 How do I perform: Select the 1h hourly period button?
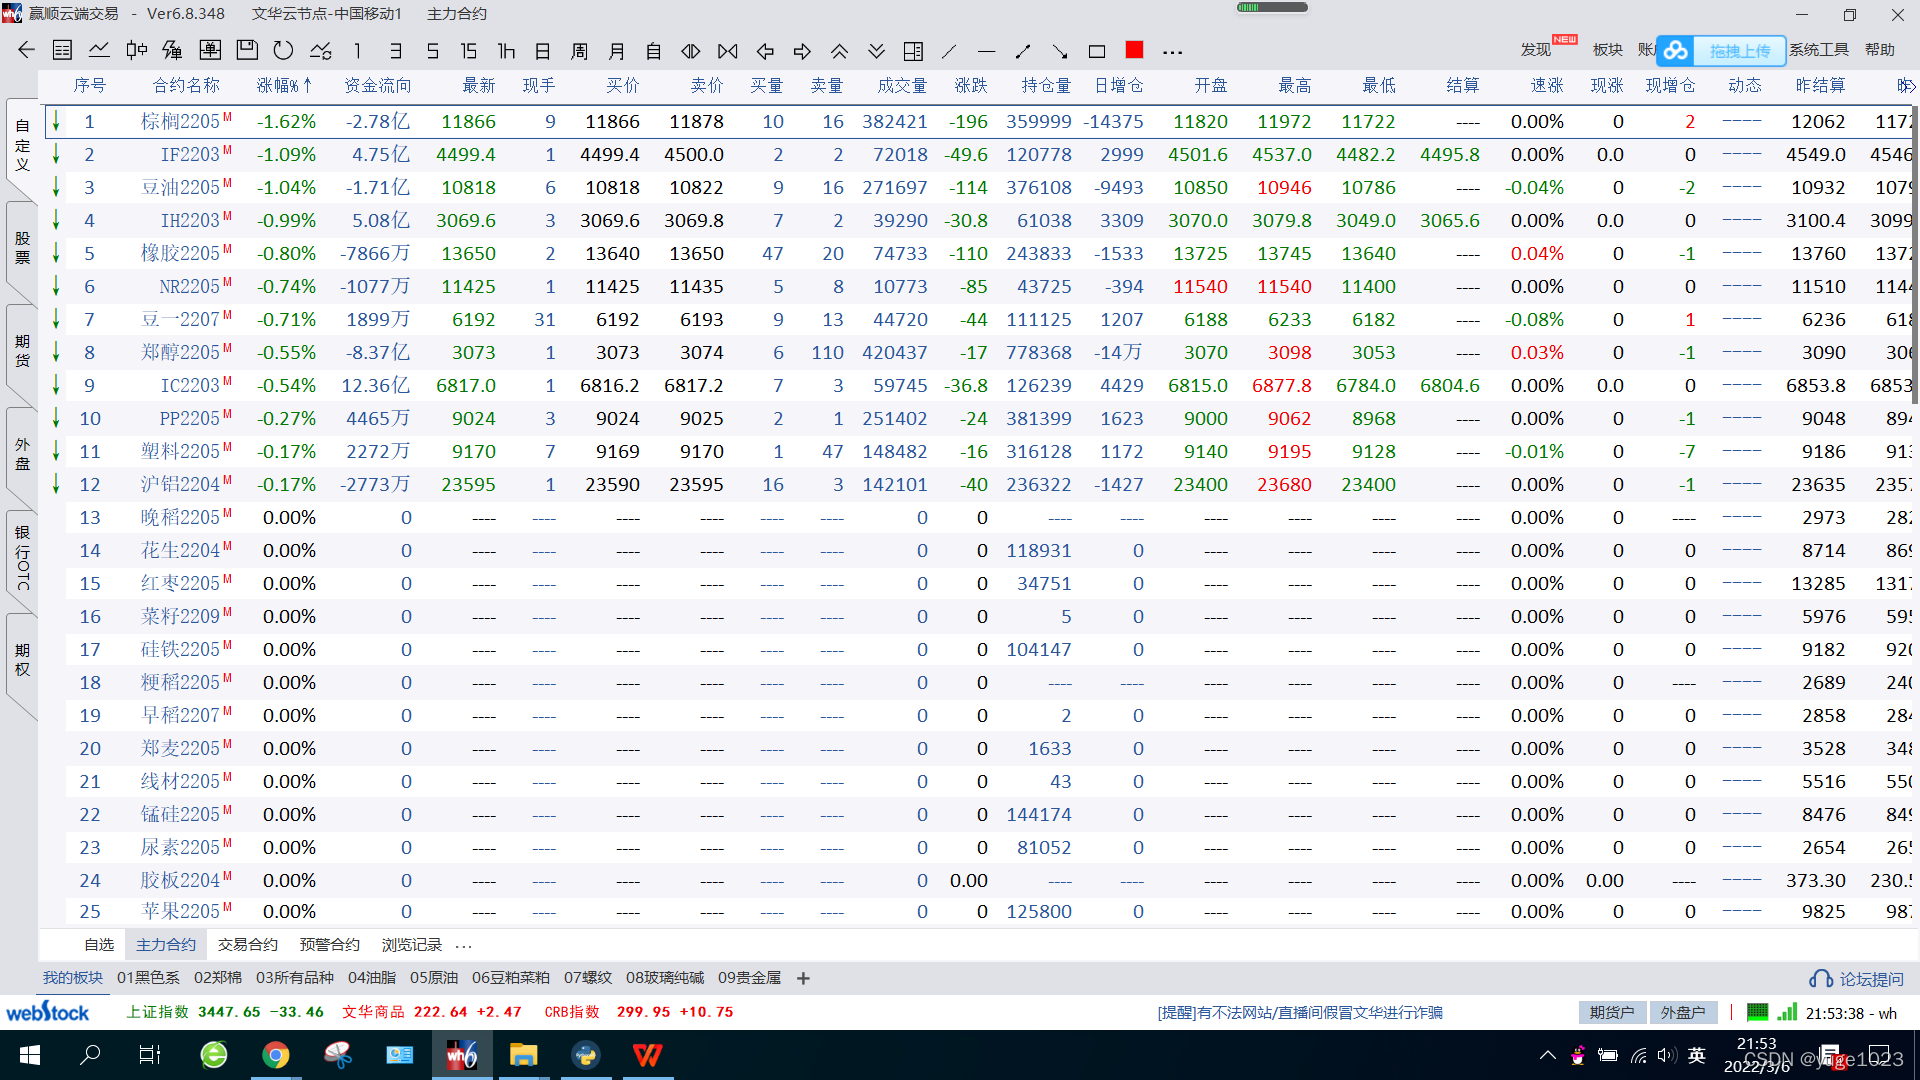pyautogui.click(x=506, y=51)
